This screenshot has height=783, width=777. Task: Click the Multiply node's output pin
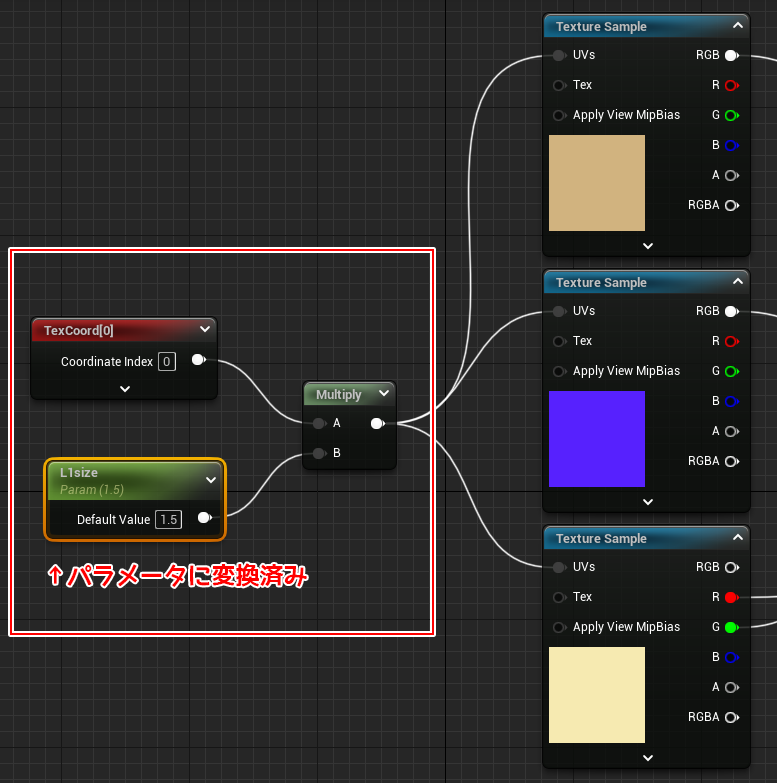377,424
